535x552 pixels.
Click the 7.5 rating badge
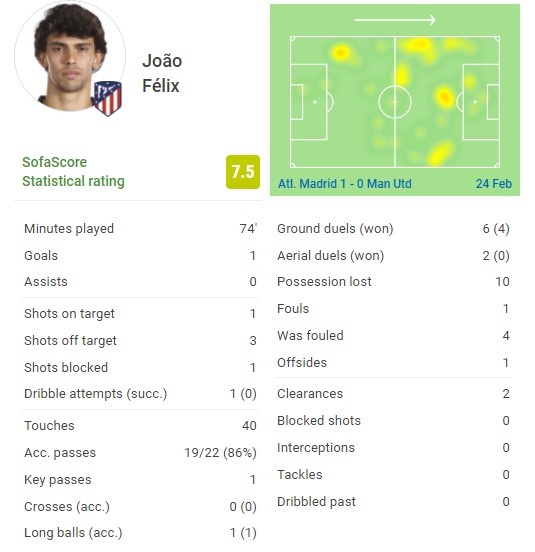243,172
